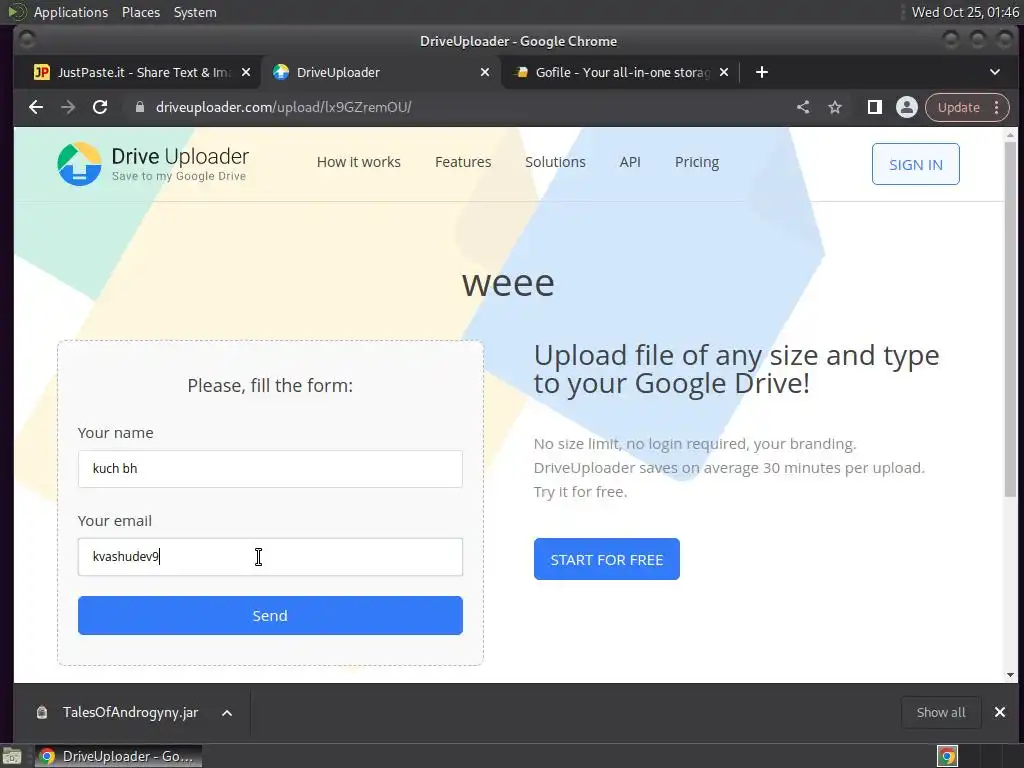Click the browser forward arrow

[68, 107]
